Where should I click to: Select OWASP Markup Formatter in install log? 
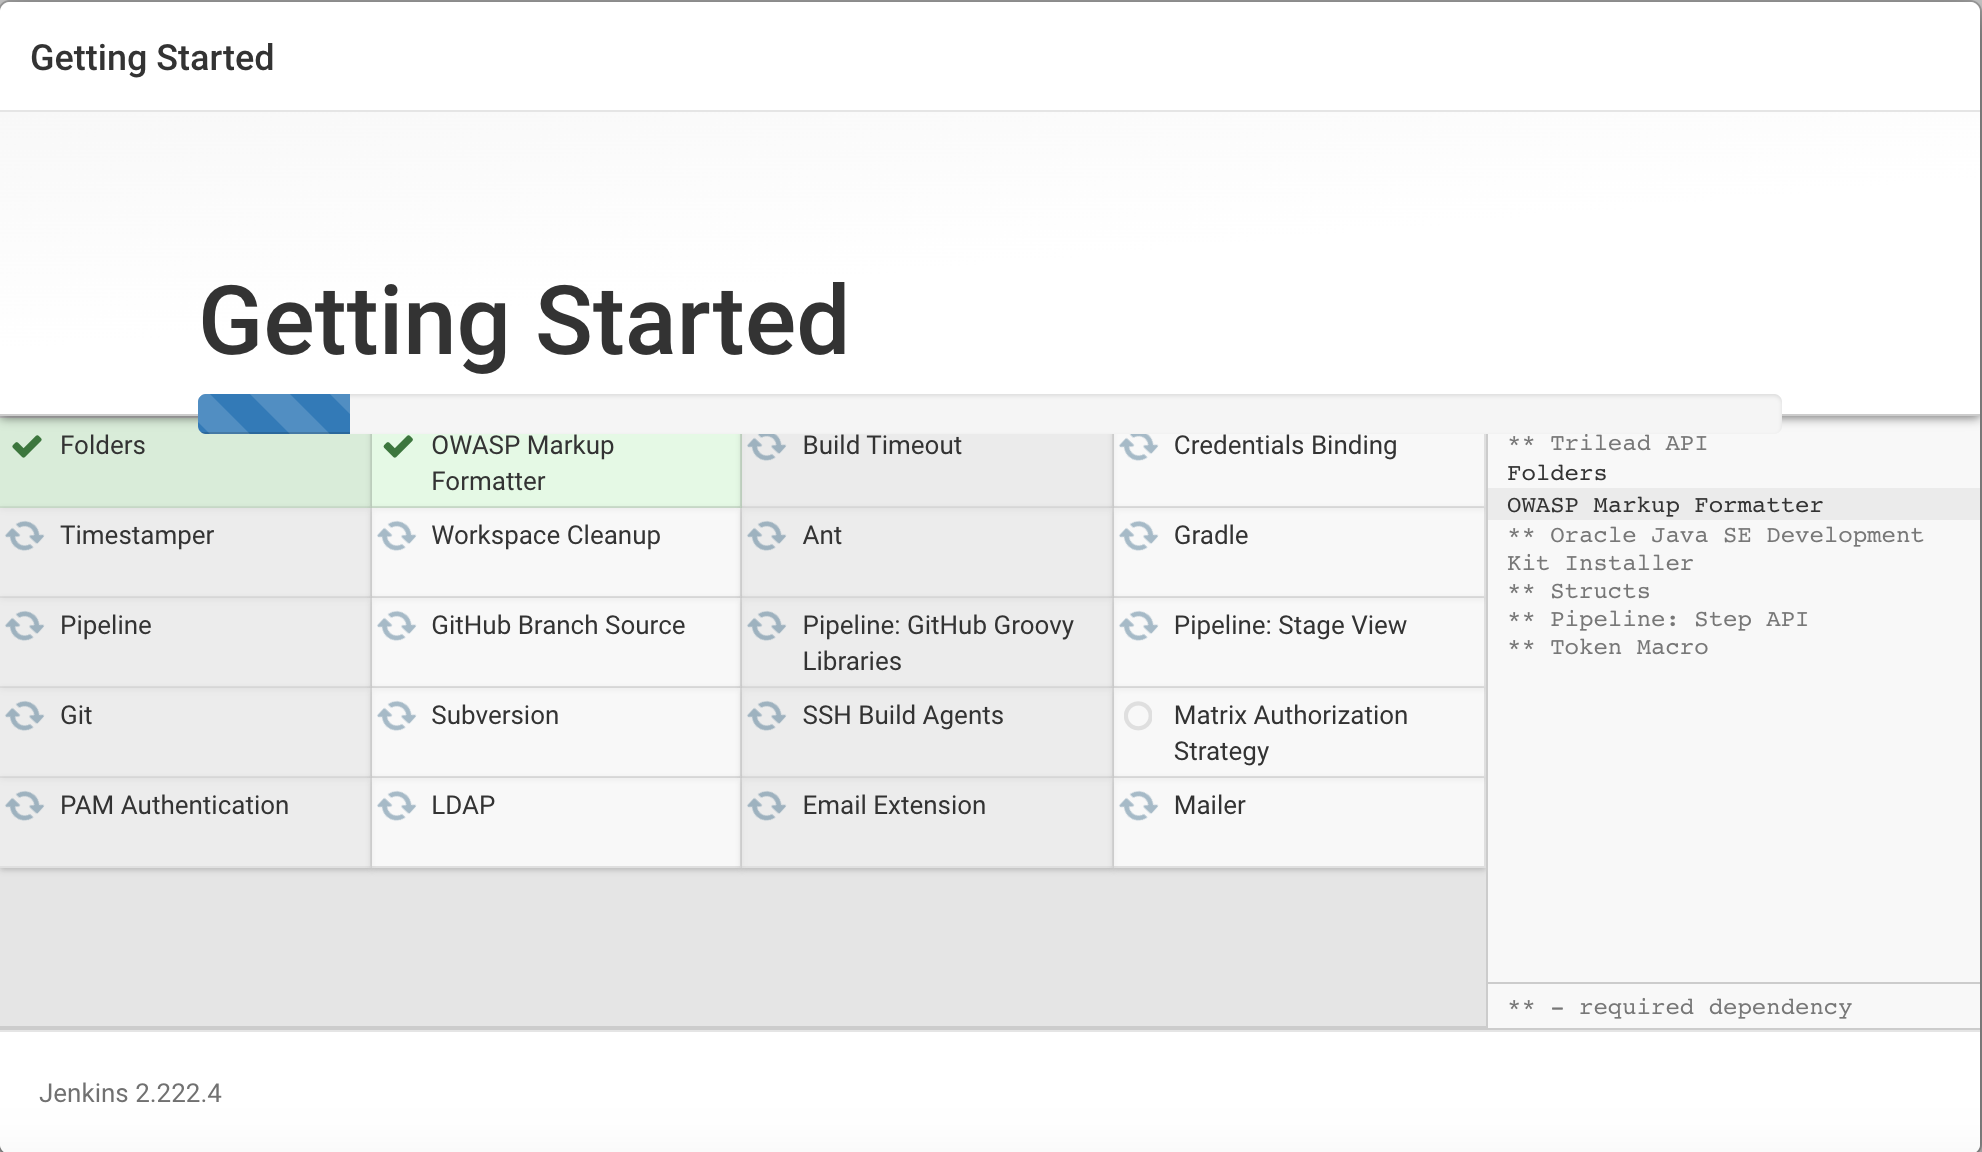coord(1664,505)
